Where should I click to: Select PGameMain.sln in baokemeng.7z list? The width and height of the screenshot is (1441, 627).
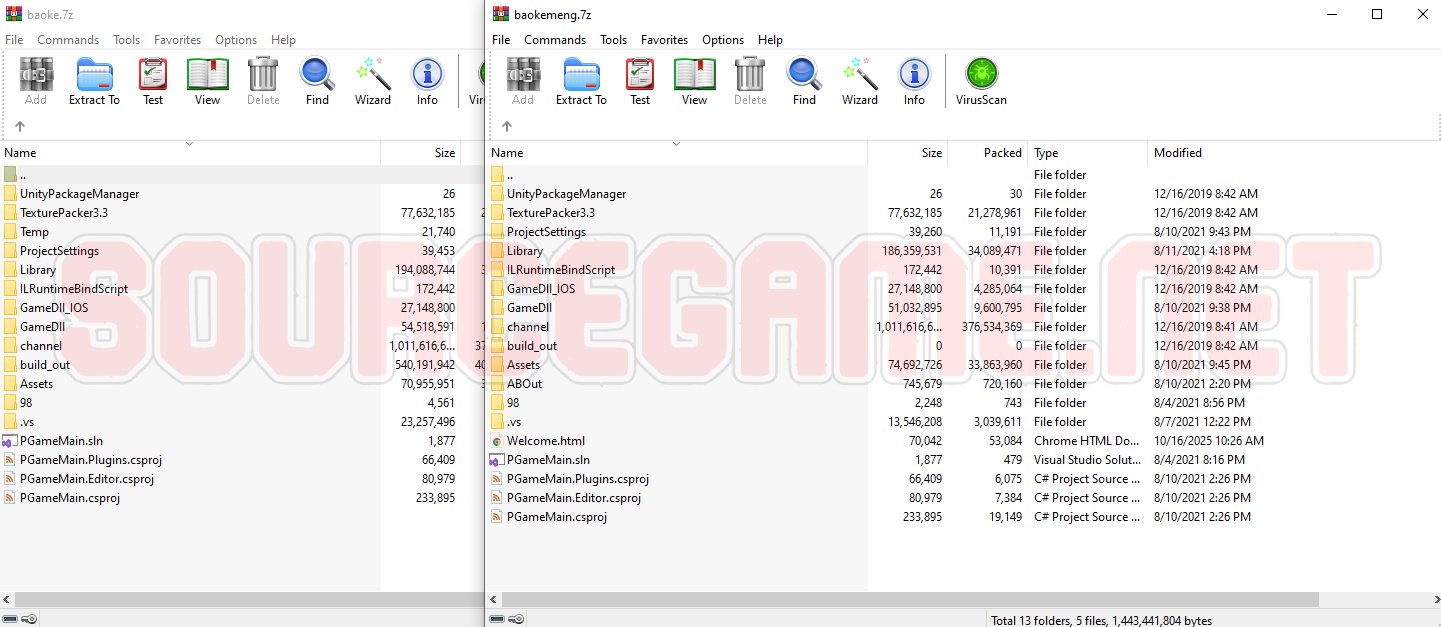point(547,460)
